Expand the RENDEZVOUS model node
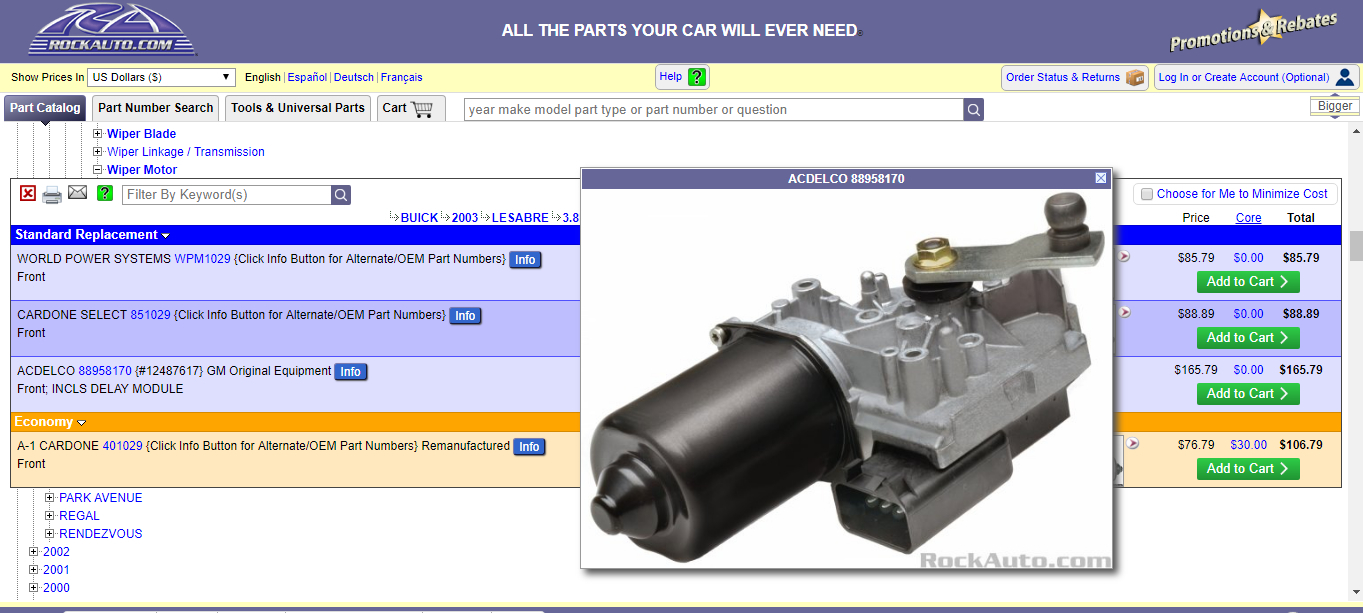This screenshot has width=1363, height=613. coord(50,534)
